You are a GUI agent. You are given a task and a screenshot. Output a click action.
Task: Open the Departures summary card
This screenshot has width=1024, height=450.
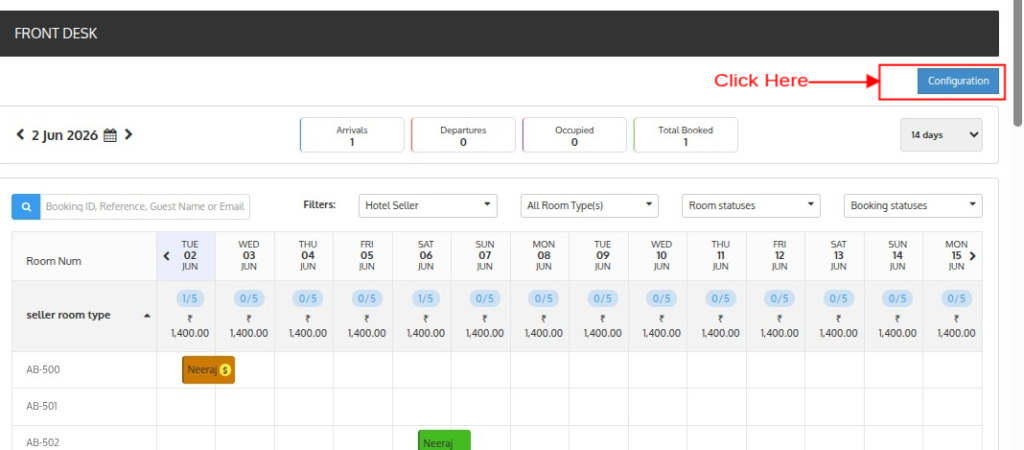click(x=463, y=135)
